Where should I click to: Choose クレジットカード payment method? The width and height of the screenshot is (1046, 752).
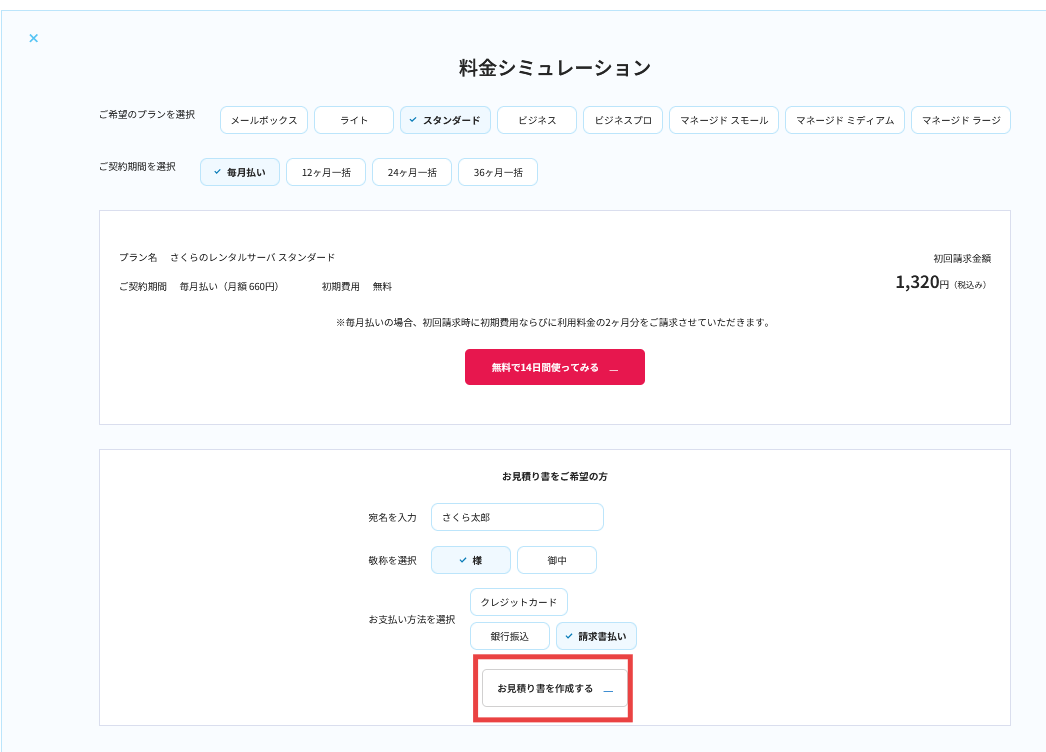click(x=519, y=602)
